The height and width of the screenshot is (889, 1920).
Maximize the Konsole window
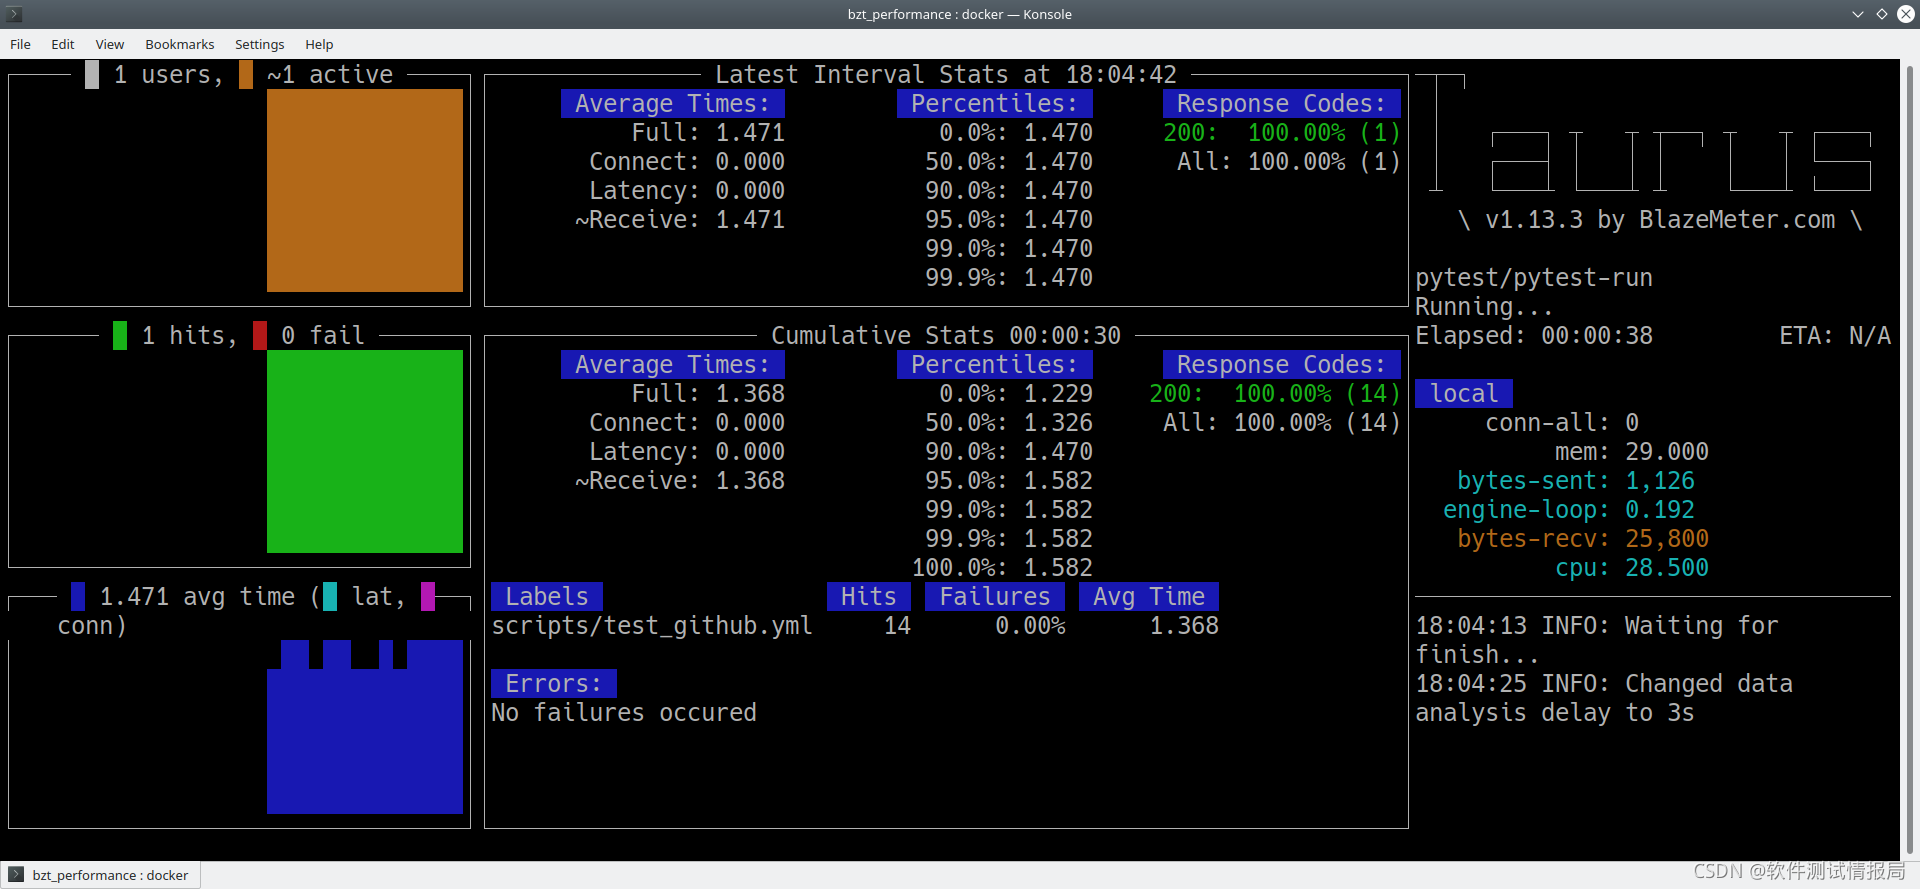[x=1882, y=14]
